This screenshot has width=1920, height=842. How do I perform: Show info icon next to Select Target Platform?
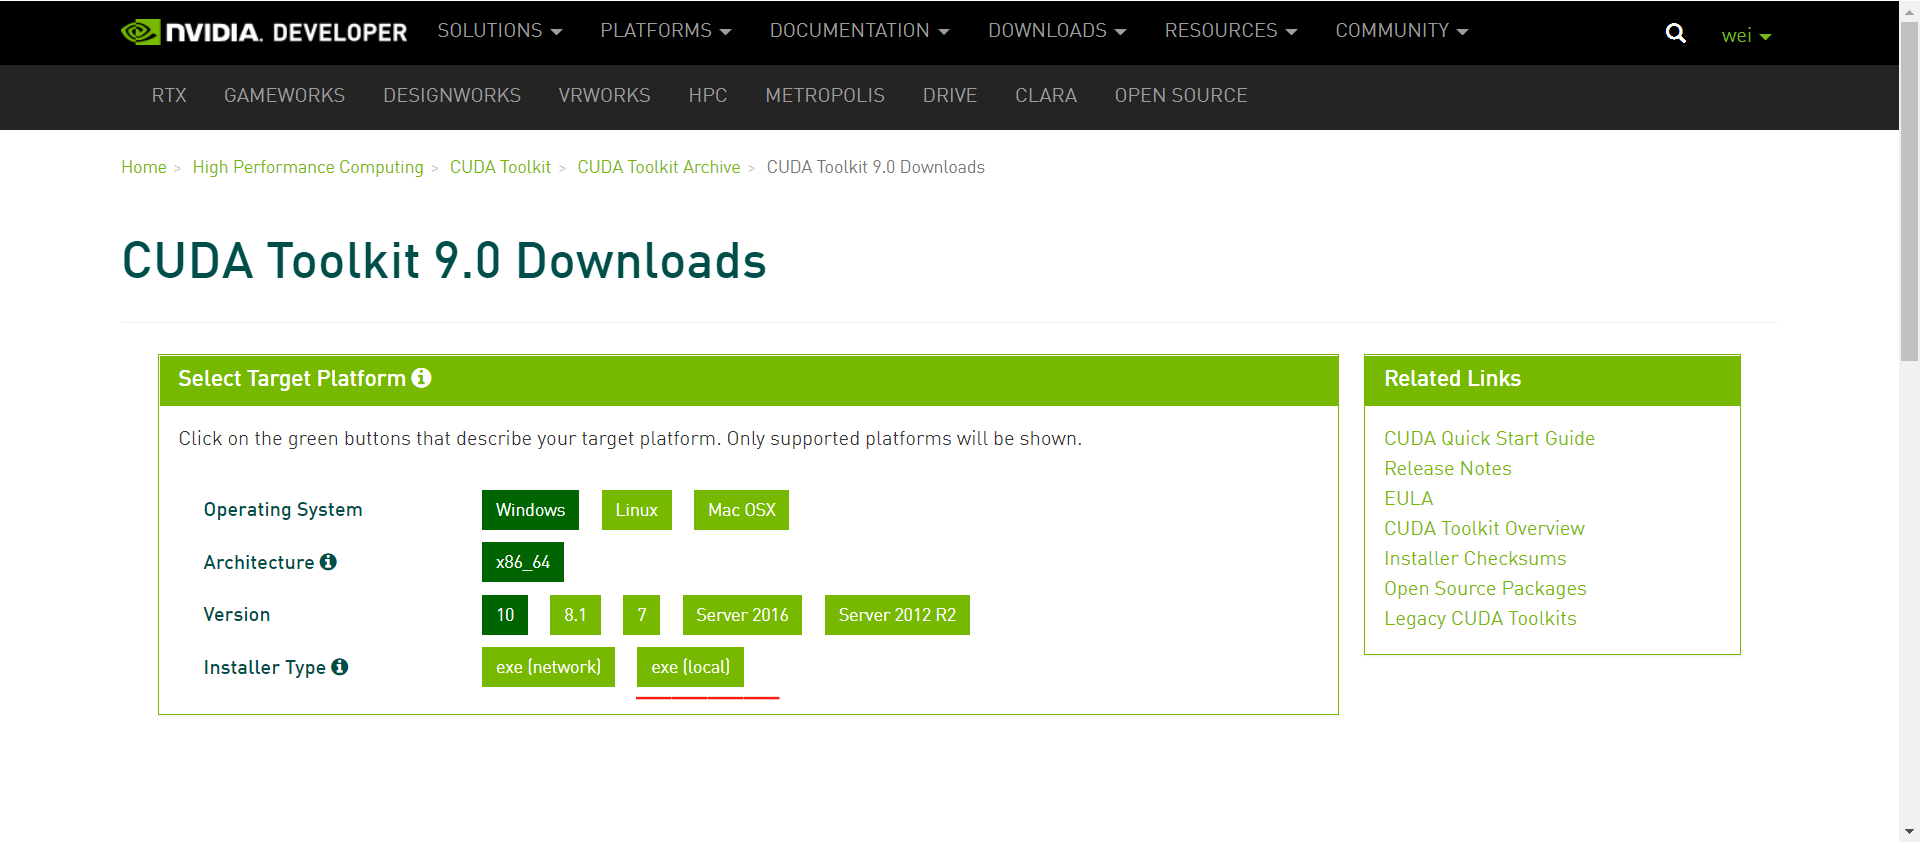click(421, 378)
